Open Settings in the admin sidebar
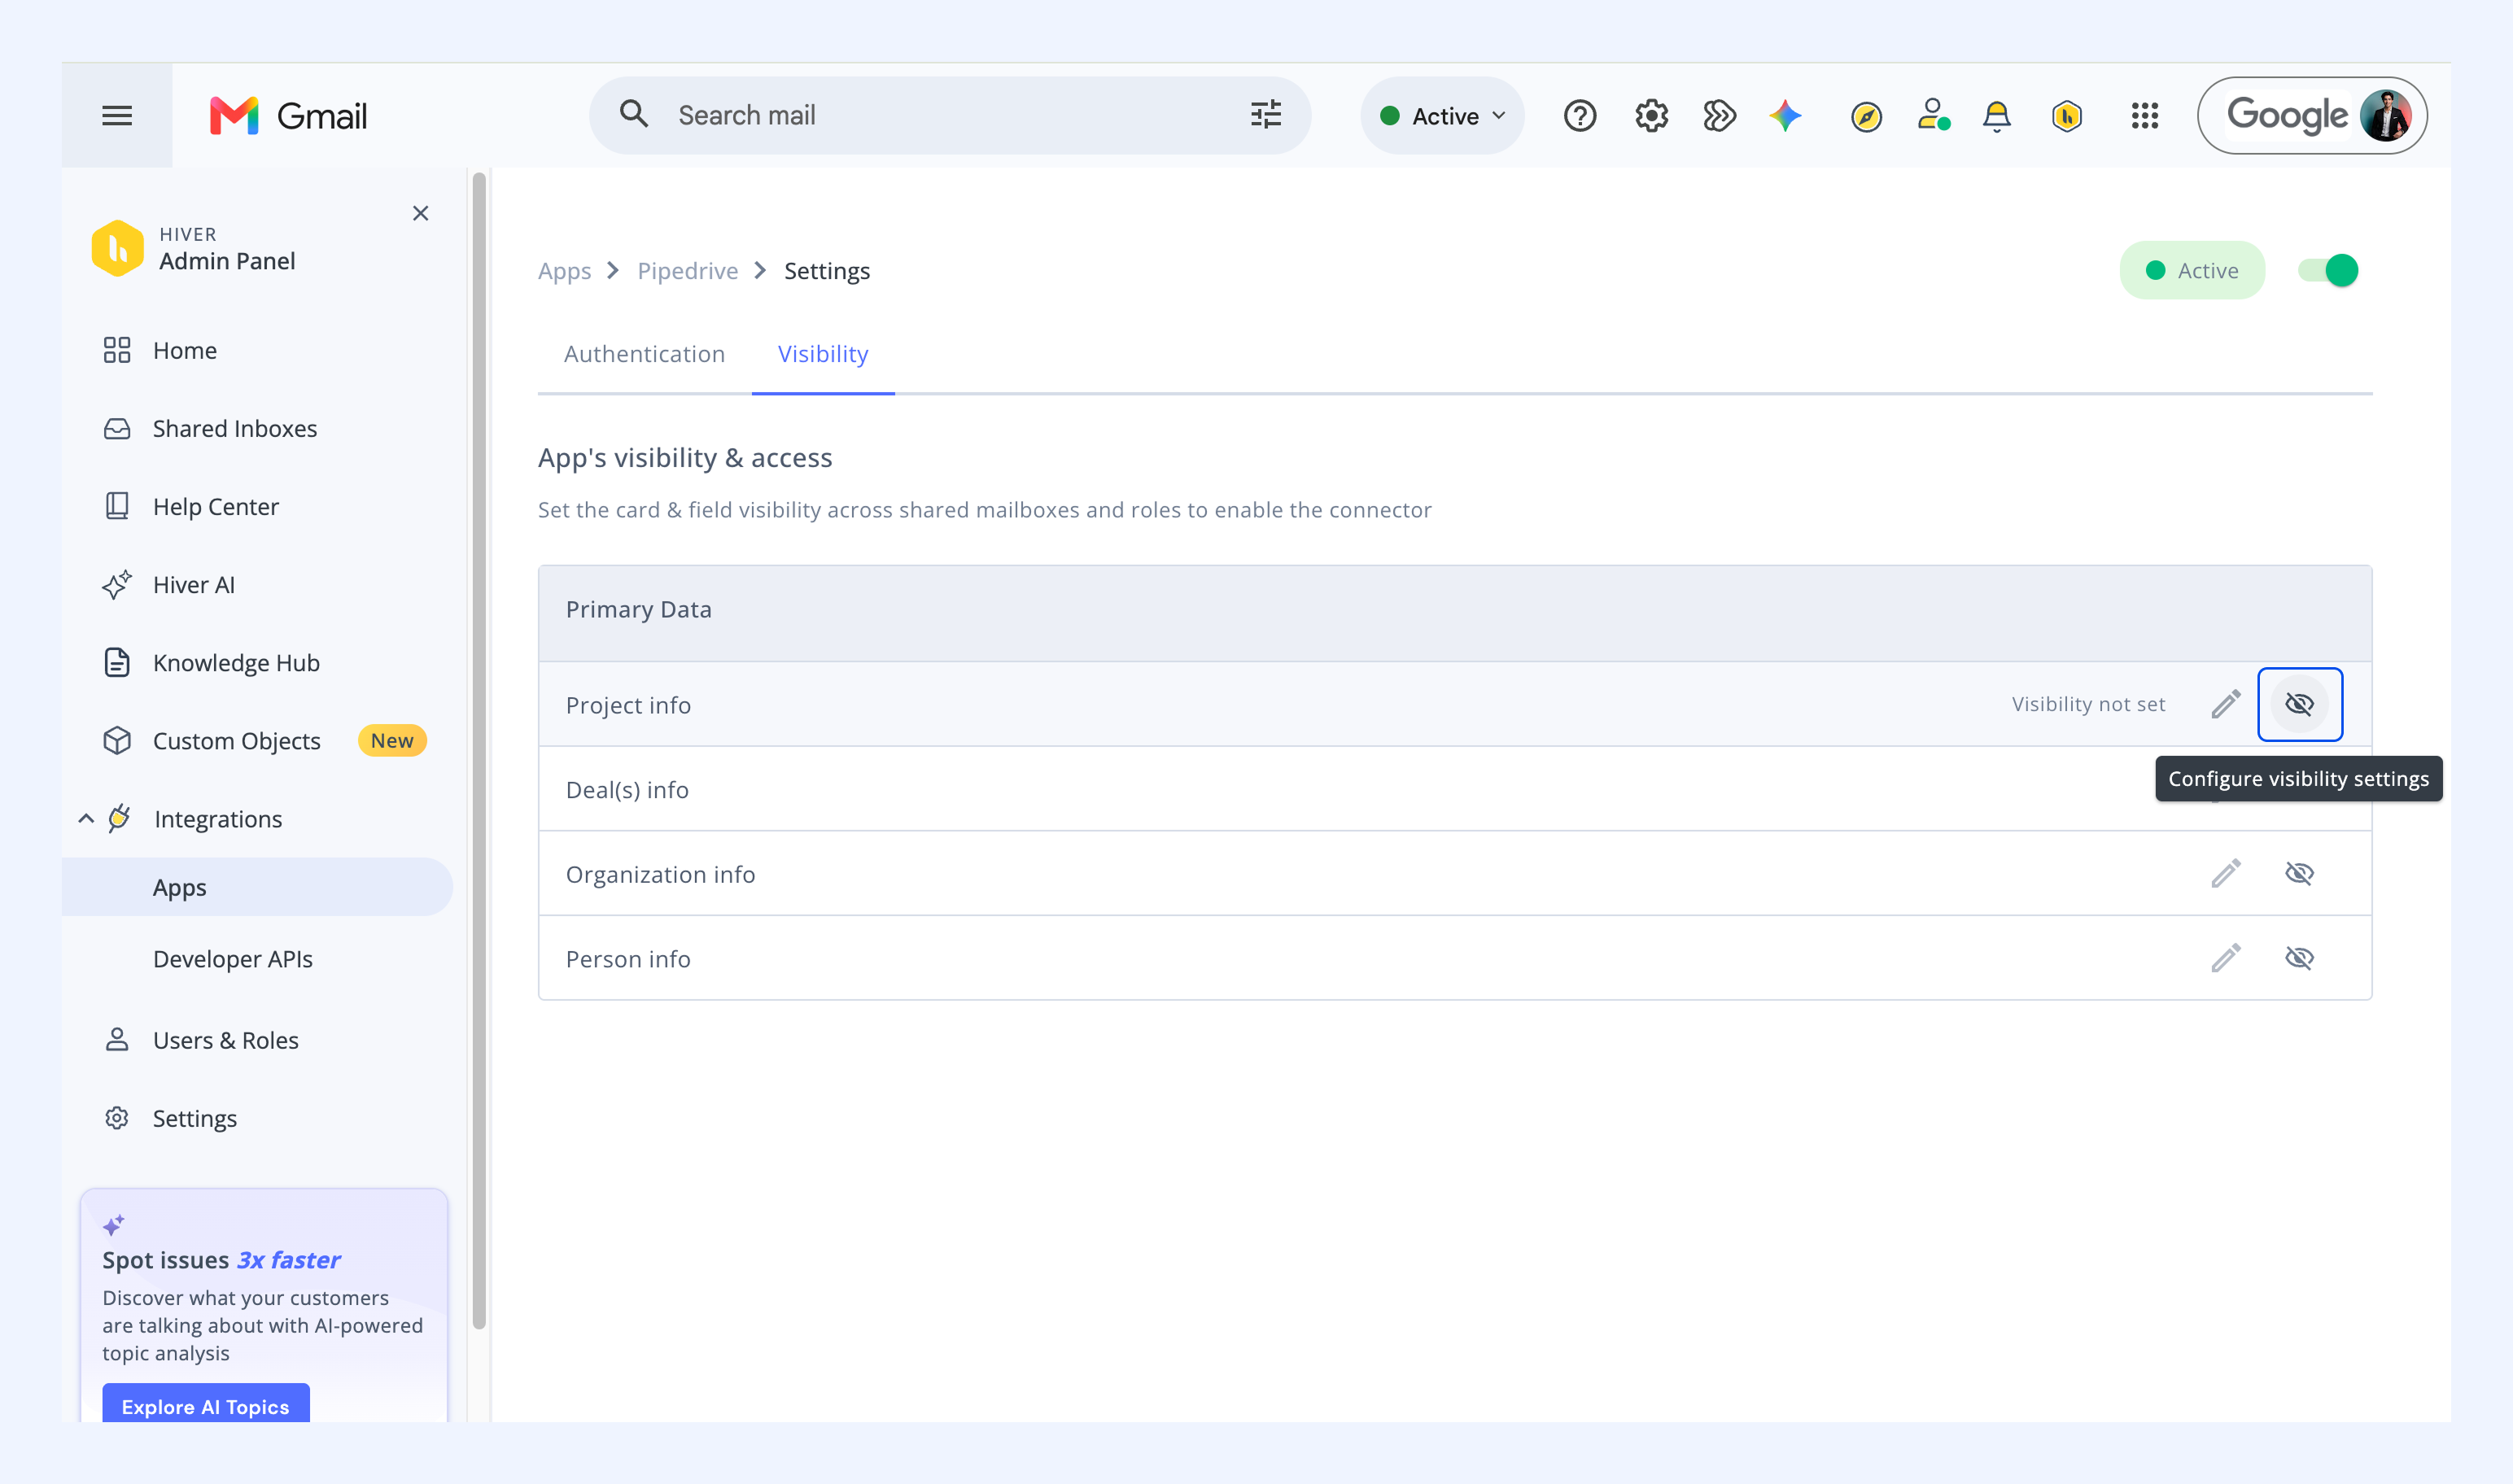Viewport: 2513px width, 1484px height. (x=194, y=1118)
